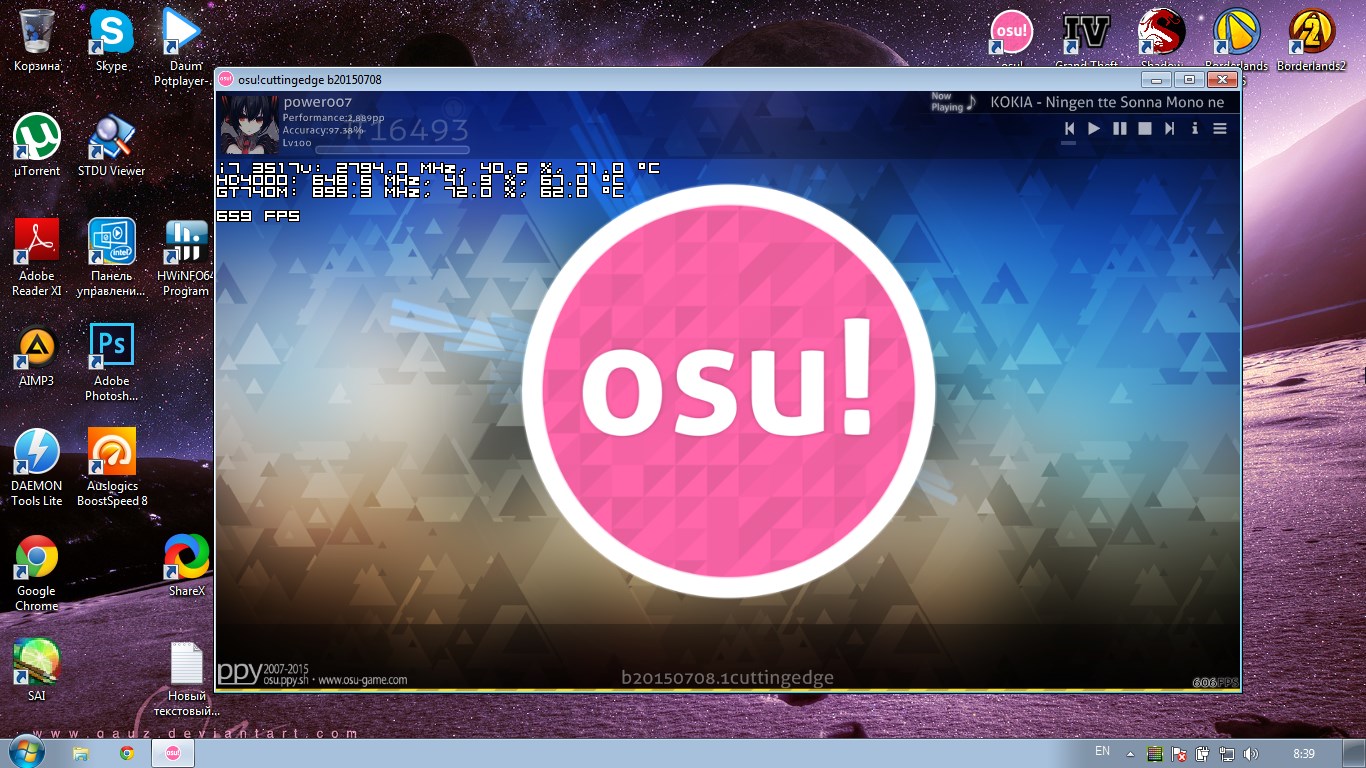Stop music playback in osu!
This screenshot has width=1366, height=768.
(1145, 129)
